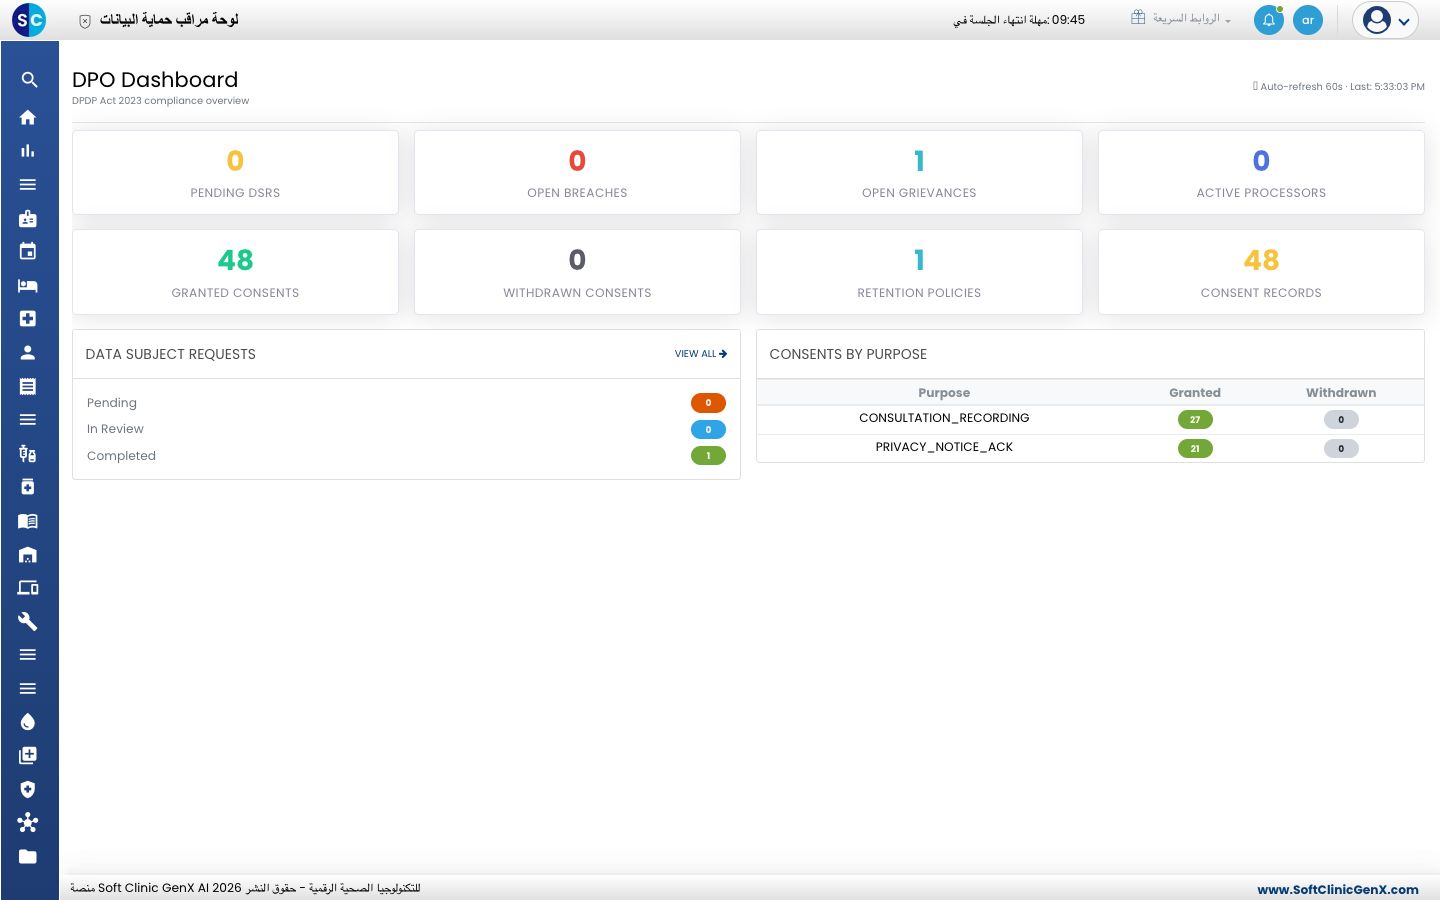The height and width of the screenshot is (900, 1440).
Task: Open the www.SoftClinicGenX.com footer link
Action: point(1338,889)
